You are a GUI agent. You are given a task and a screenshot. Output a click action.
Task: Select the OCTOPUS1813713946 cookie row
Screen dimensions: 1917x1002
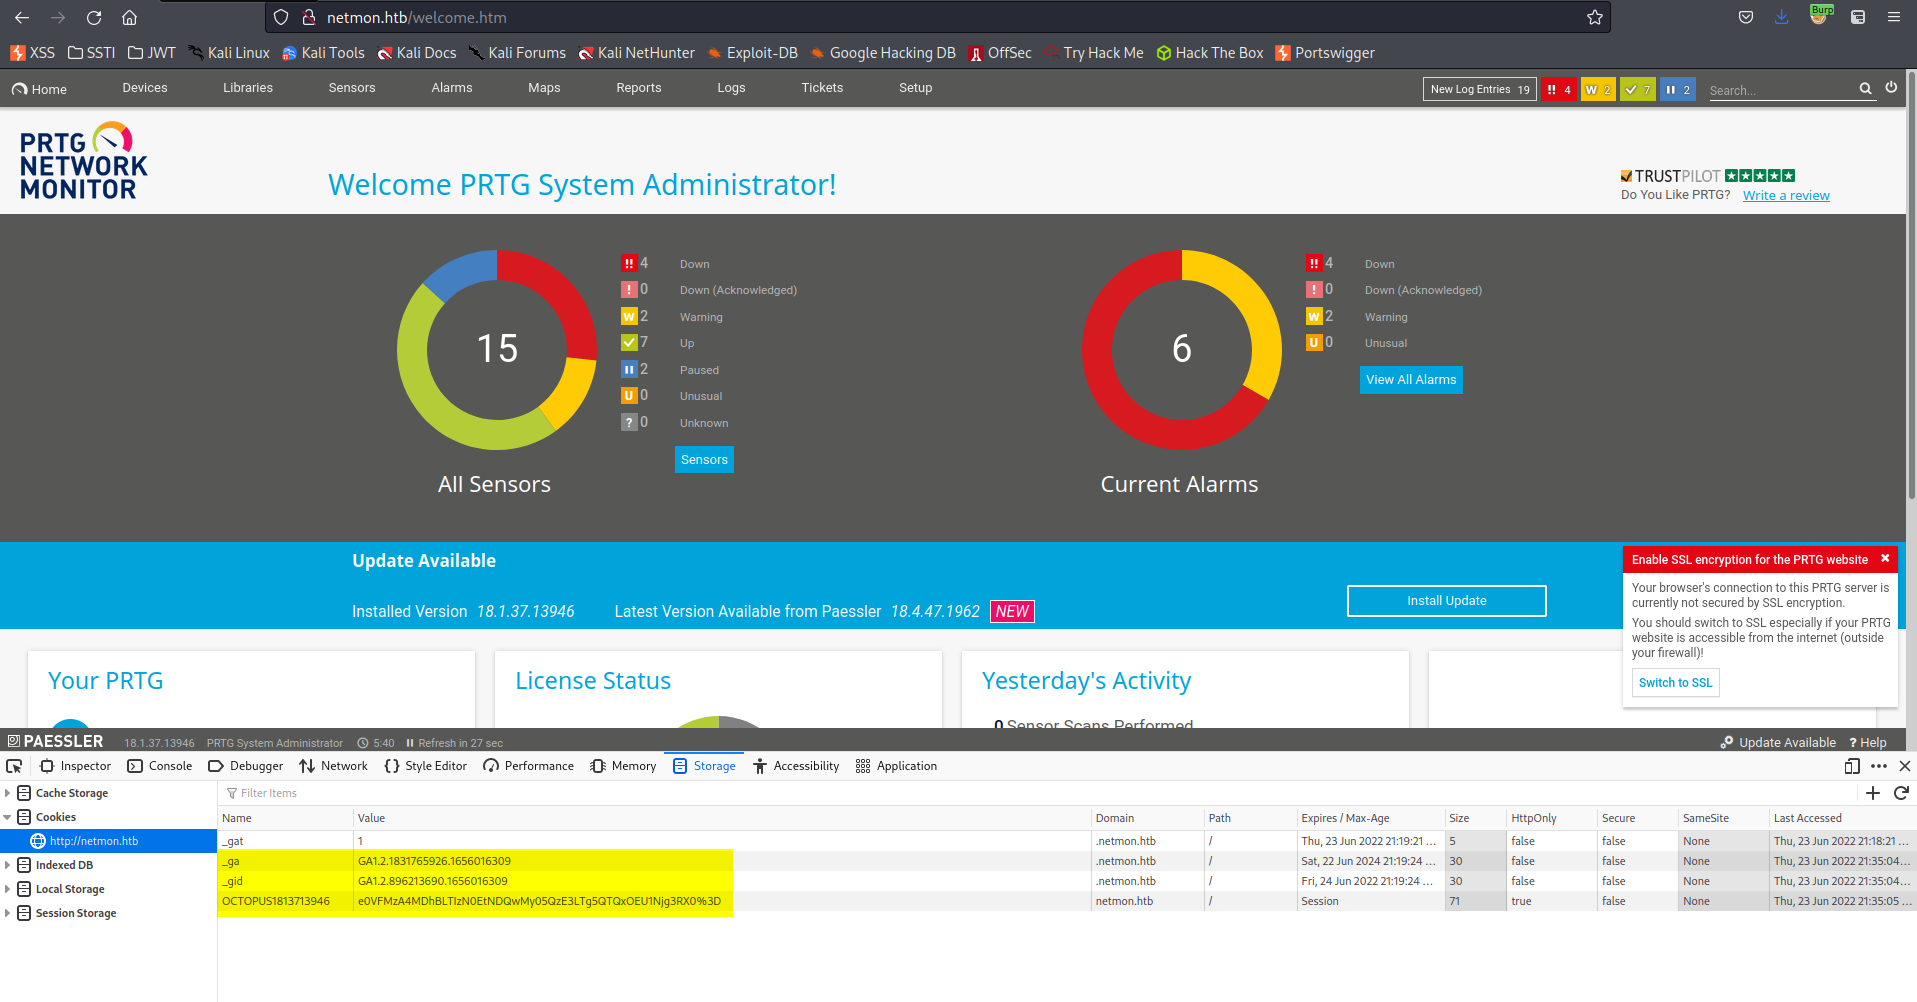click(x=1067, y=901)
